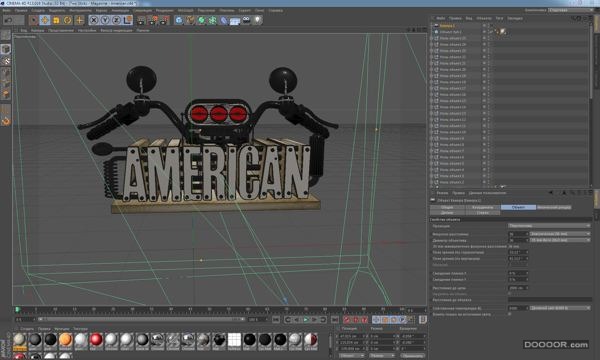Screen dimensions: 600x360
Task: Select the Scale tool icon
Action: pyautogui.click(x=56, y=20)
